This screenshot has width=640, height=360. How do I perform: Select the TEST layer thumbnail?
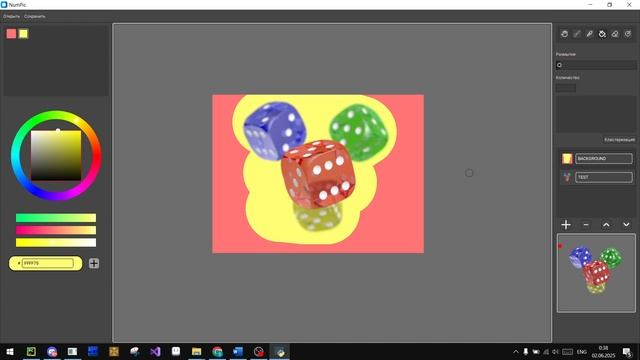tap(567, 177)
